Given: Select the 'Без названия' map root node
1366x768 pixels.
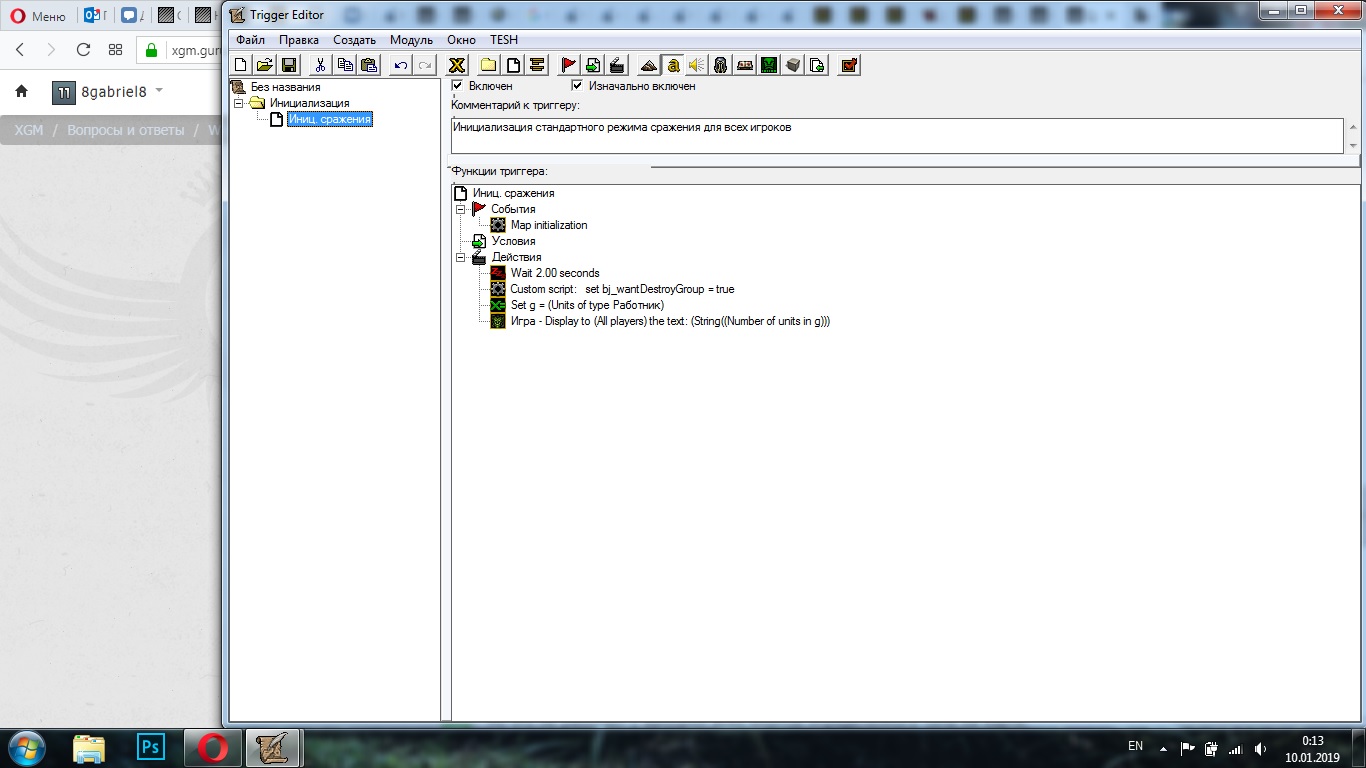Looking at the screenshot, I should click(285, 87).
